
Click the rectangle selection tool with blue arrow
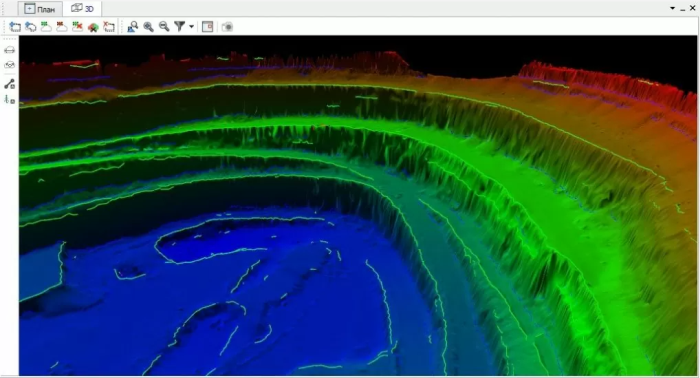(x=15, y=27)
